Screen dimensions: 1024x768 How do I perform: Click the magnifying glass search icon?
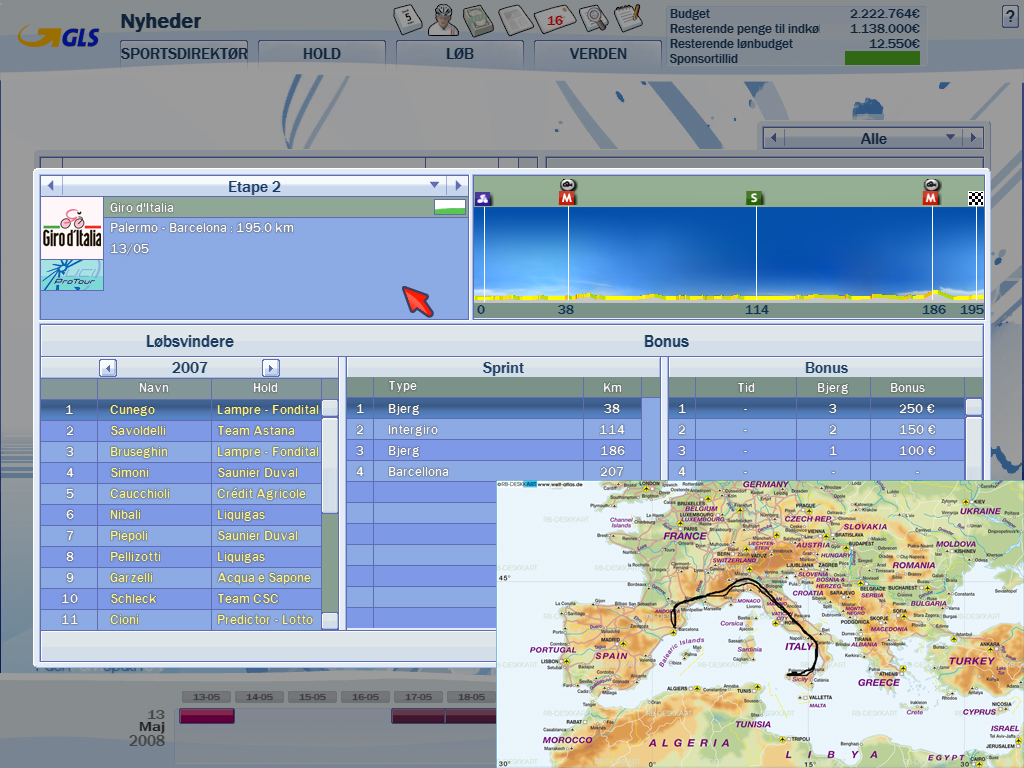pyautogui.click(x=592, y=17)
